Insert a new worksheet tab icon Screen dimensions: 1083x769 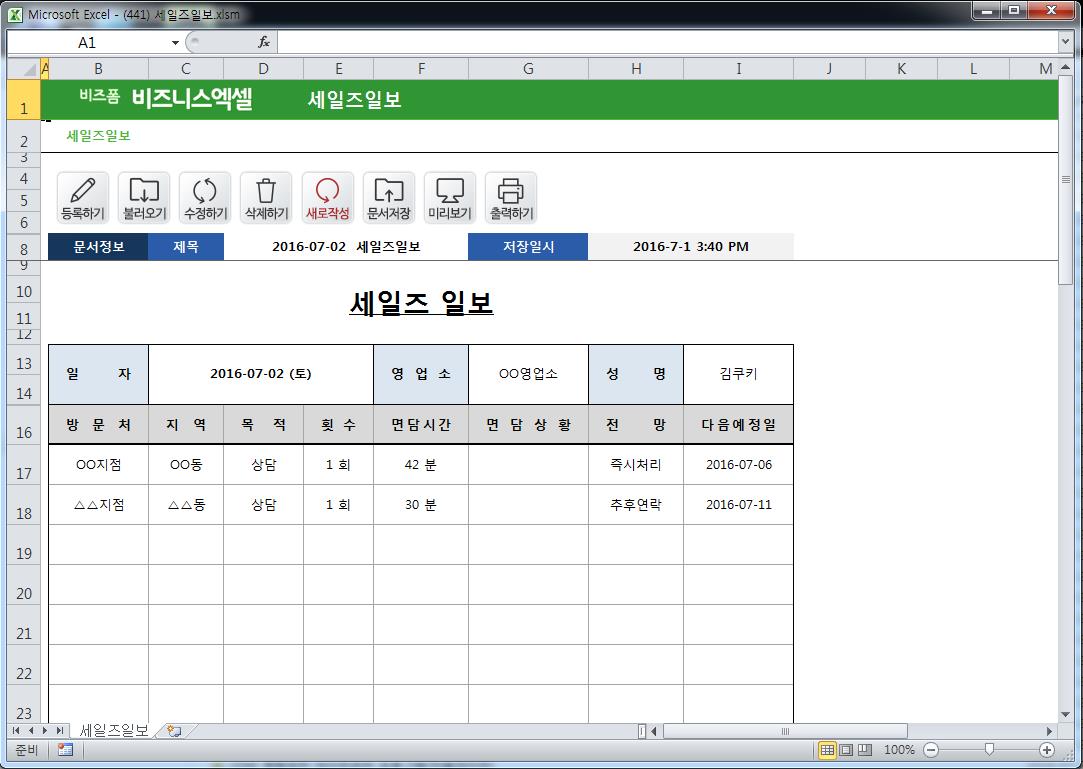pos(174,731)
